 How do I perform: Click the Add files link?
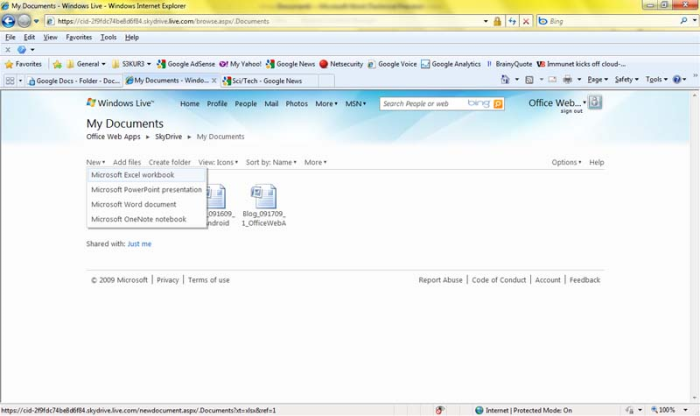pyautogui.click(x=127, y=162)
